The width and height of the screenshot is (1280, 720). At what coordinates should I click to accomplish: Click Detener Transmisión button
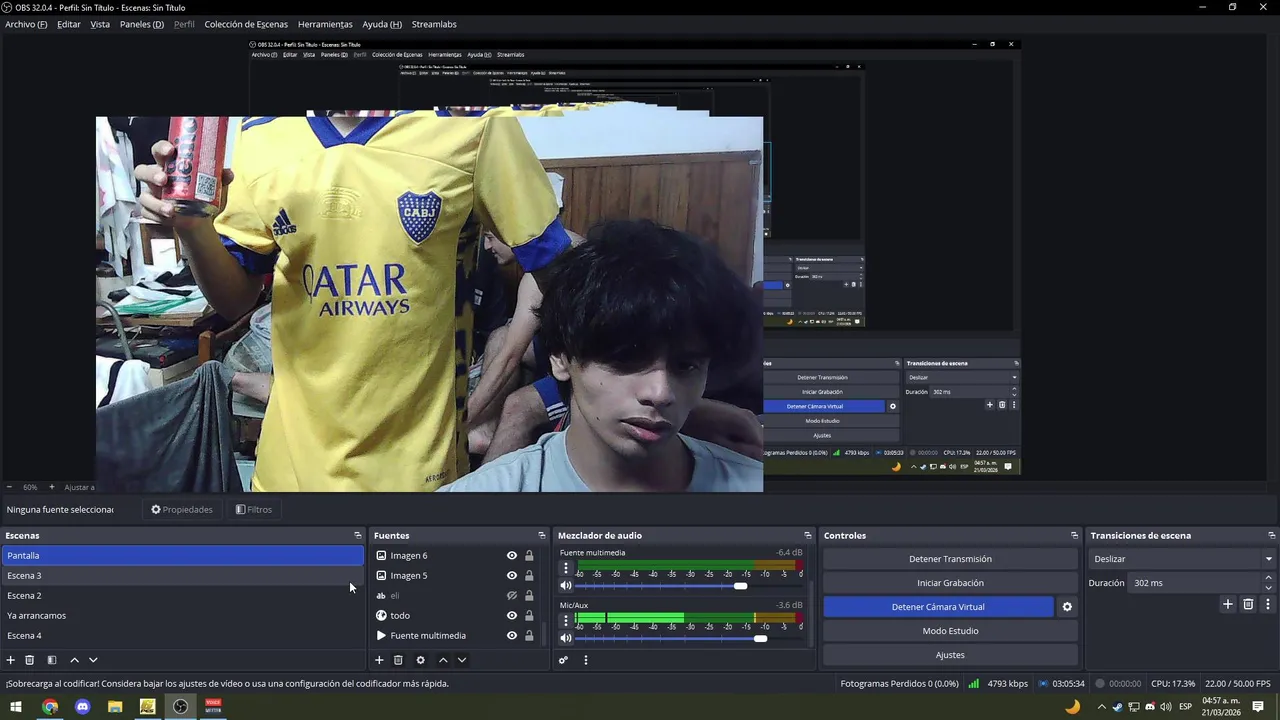(950, 559)
